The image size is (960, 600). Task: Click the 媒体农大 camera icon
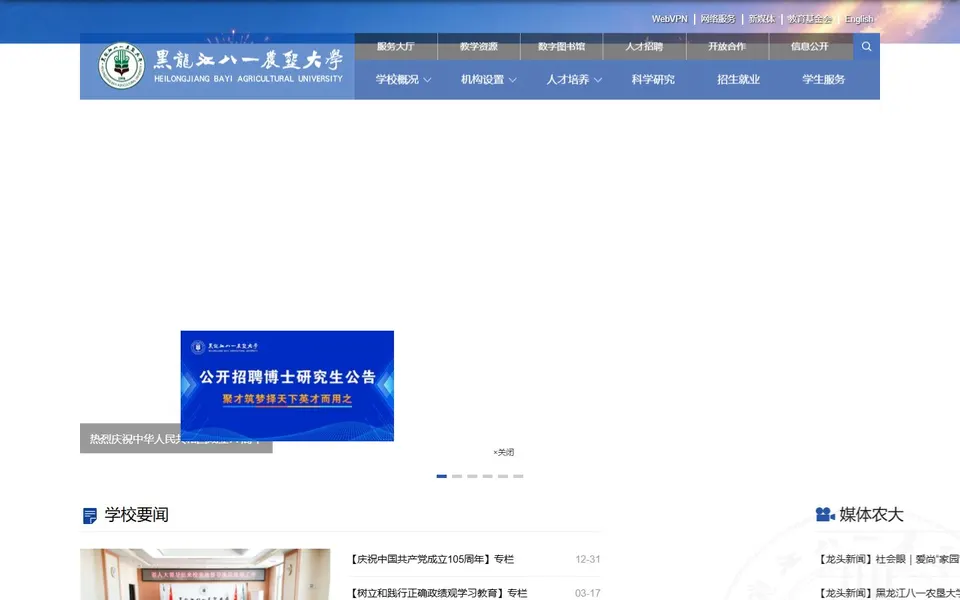(825, 514)
